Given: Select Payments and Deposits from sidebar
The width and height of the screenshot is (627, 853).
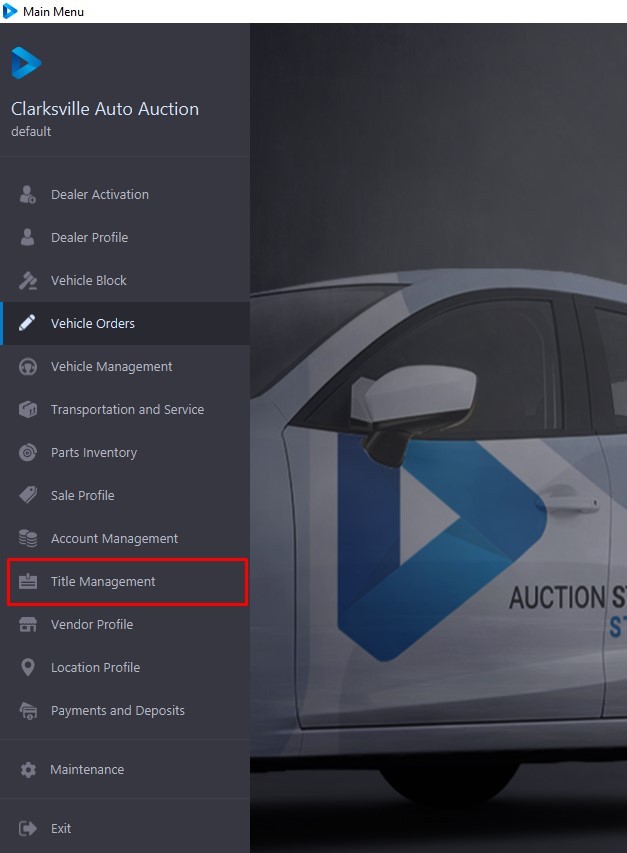Looking at the screenshot, I should point(117,711).
